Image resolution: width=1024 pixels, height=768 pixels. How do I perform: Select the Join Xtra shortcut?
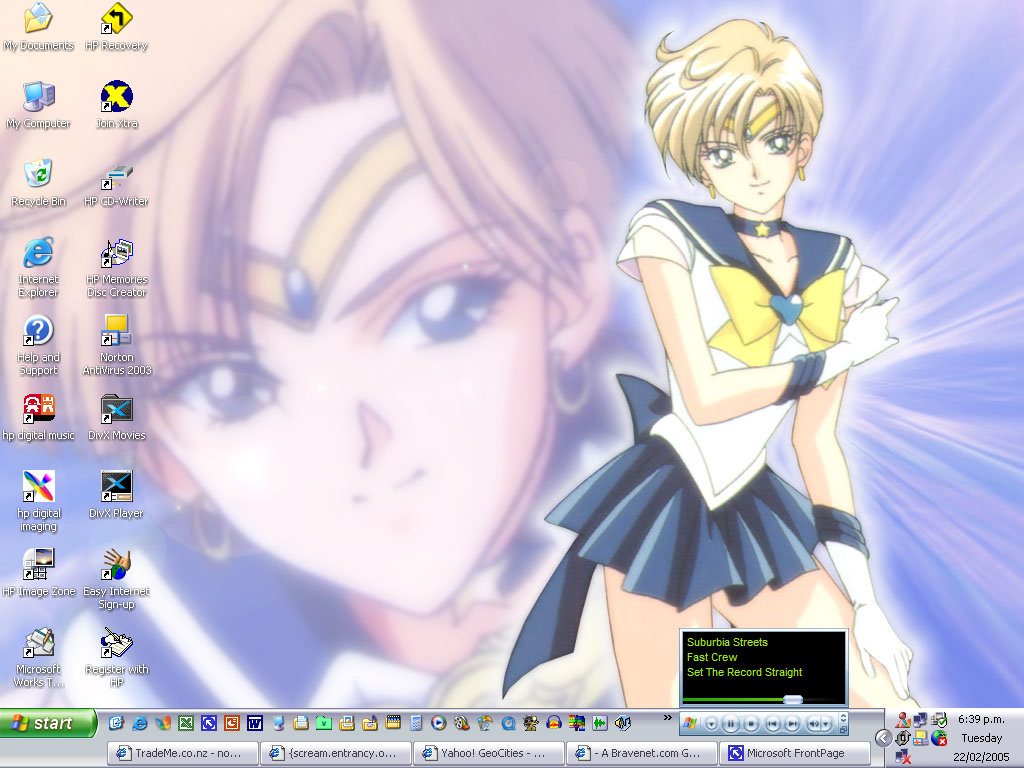click(x=116, y=105)
